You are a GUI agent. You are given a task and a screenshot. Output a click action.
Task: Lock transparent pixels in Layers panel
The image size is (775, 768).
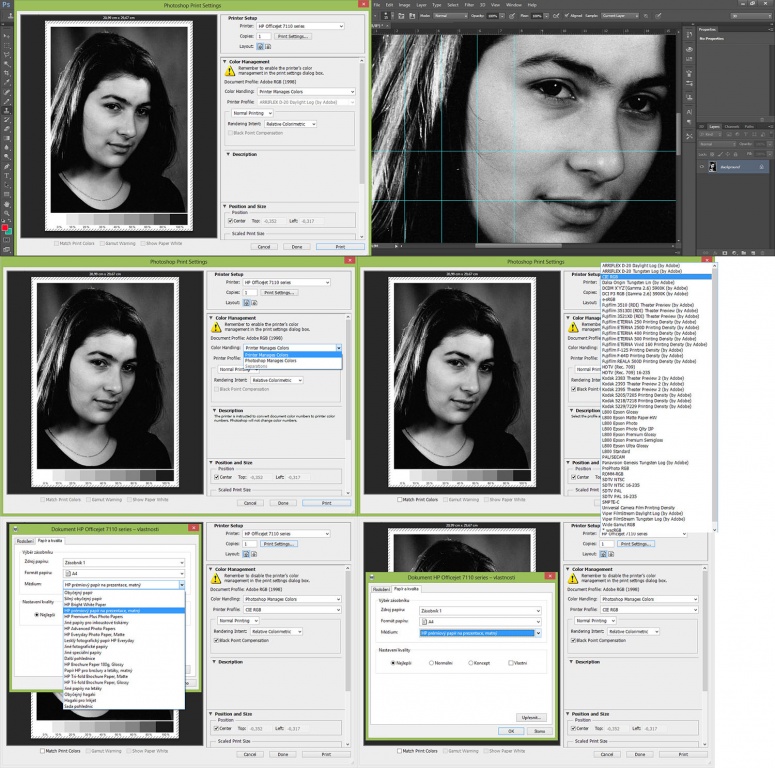pyautogui.click(x=712, y=154)
